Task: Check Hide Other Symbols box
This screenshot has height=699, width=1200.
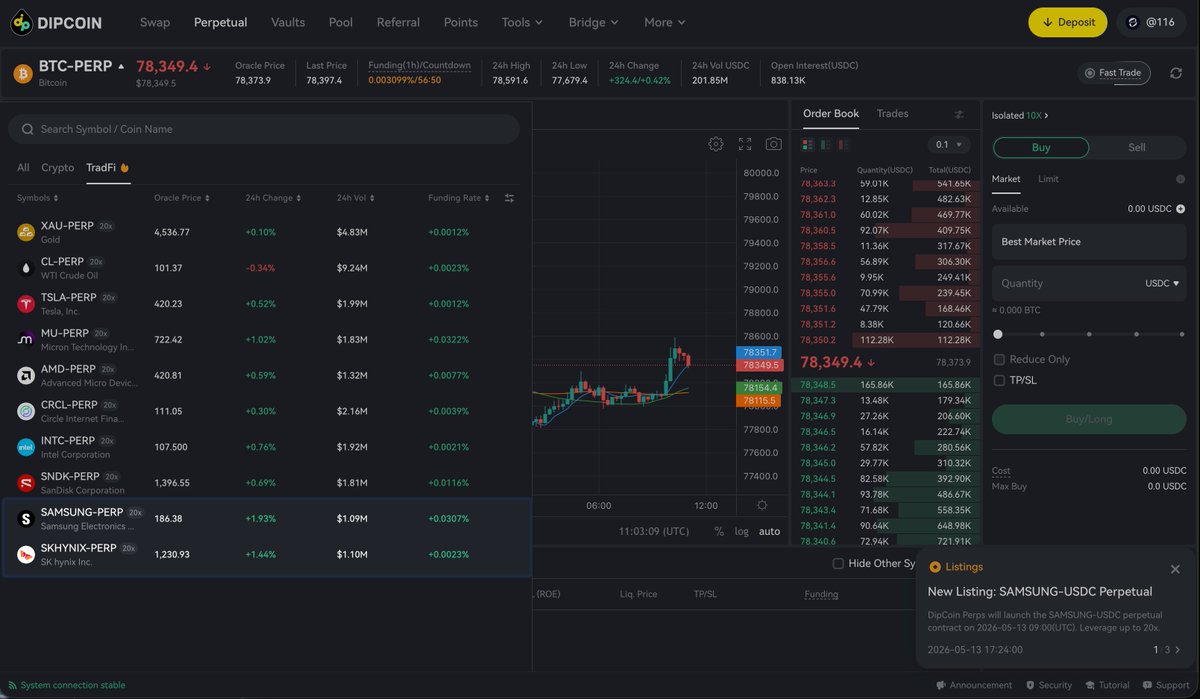Action: pos(838,564)
